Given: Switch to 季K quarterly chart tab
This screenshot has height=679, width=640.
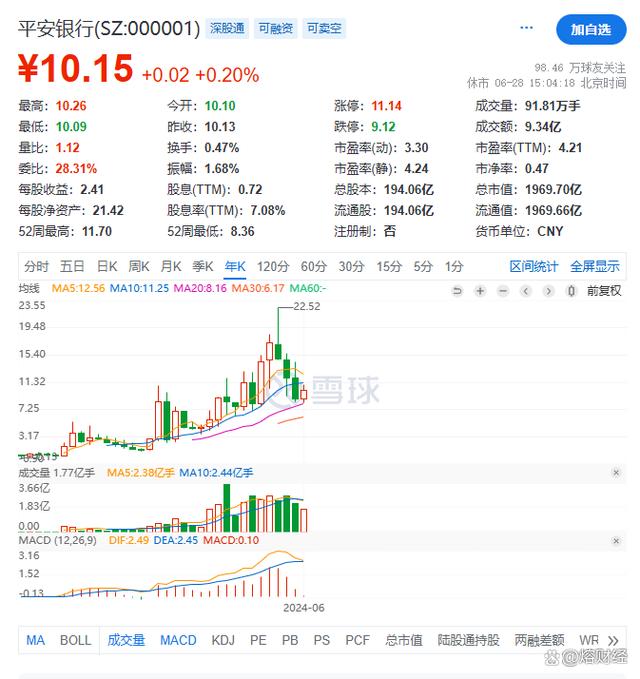Looking at the screenshot, I should (203, 266).
